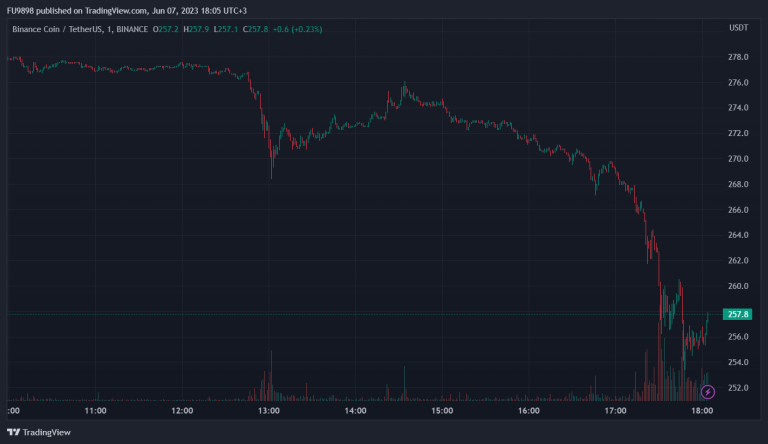768x444 pixels.
Task: Click the BINANCE exchange label in legend
Action: coord(133,29)
